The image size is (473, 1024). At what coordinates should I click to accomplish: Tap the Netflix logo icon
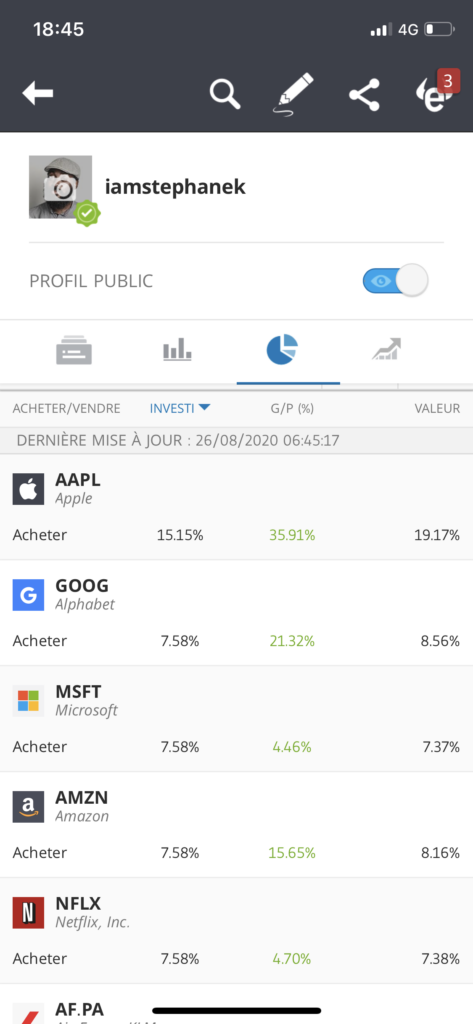click(x=28, y=912)
